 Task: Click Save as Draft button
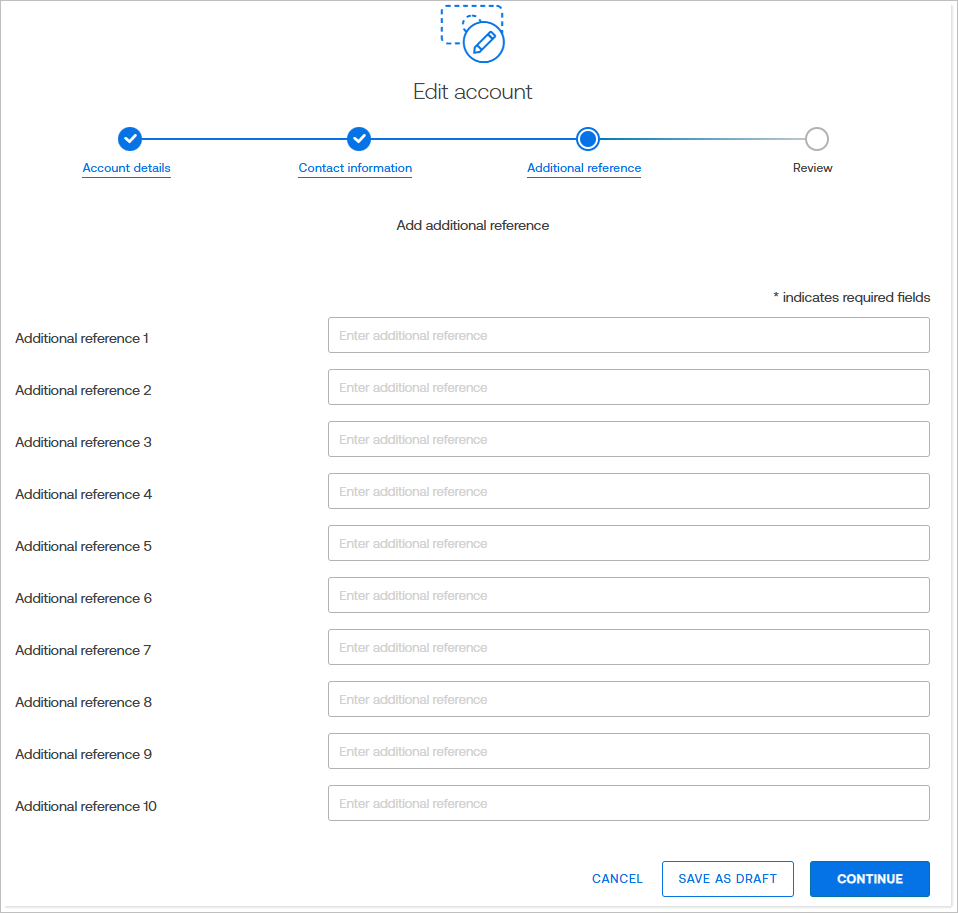pos(727,879)
